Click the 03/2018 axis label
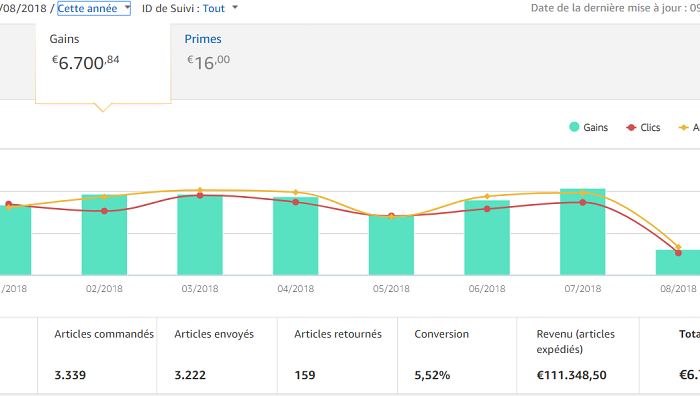 coord(200,289)
